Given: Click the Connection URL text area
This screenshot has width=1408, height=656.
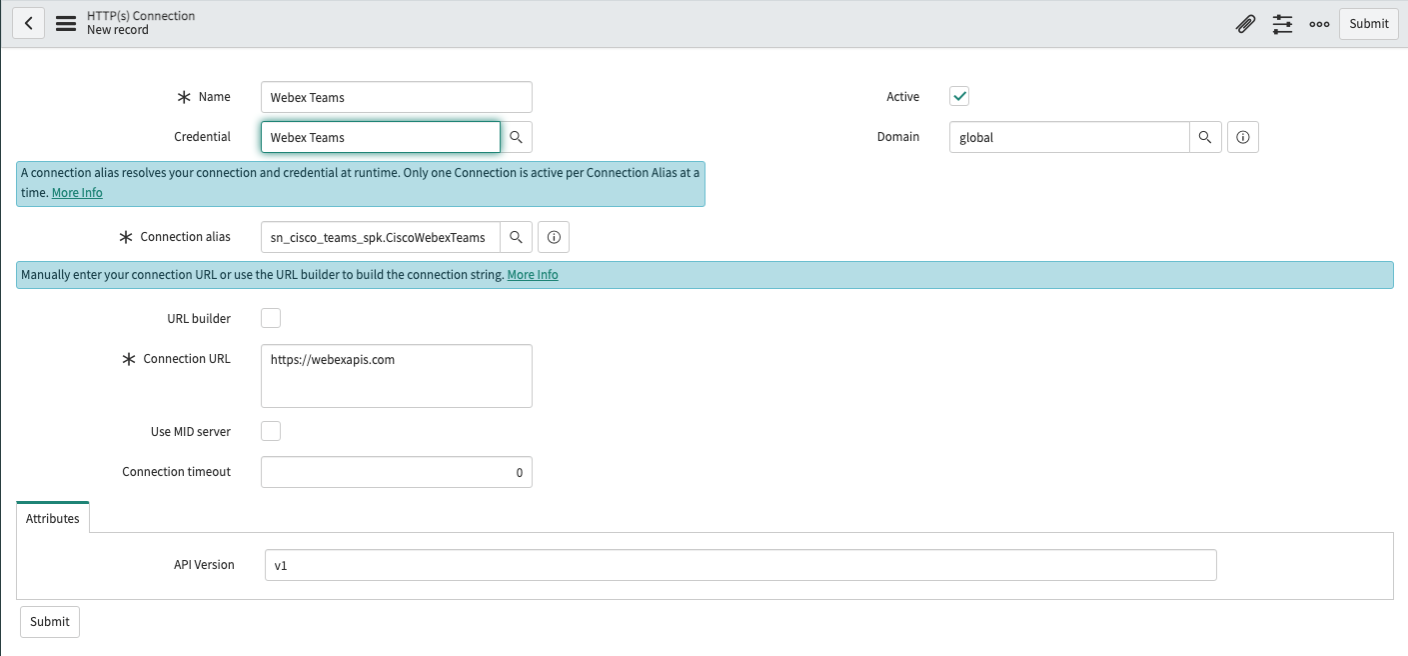Looking at the screenshot, I should tap(396, 376).
